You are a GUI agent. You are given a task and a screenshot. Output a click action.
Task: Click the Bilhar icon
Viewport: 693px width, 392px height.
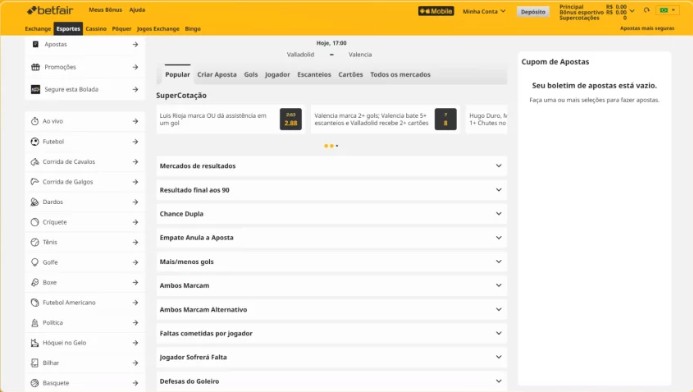(35, 363)
